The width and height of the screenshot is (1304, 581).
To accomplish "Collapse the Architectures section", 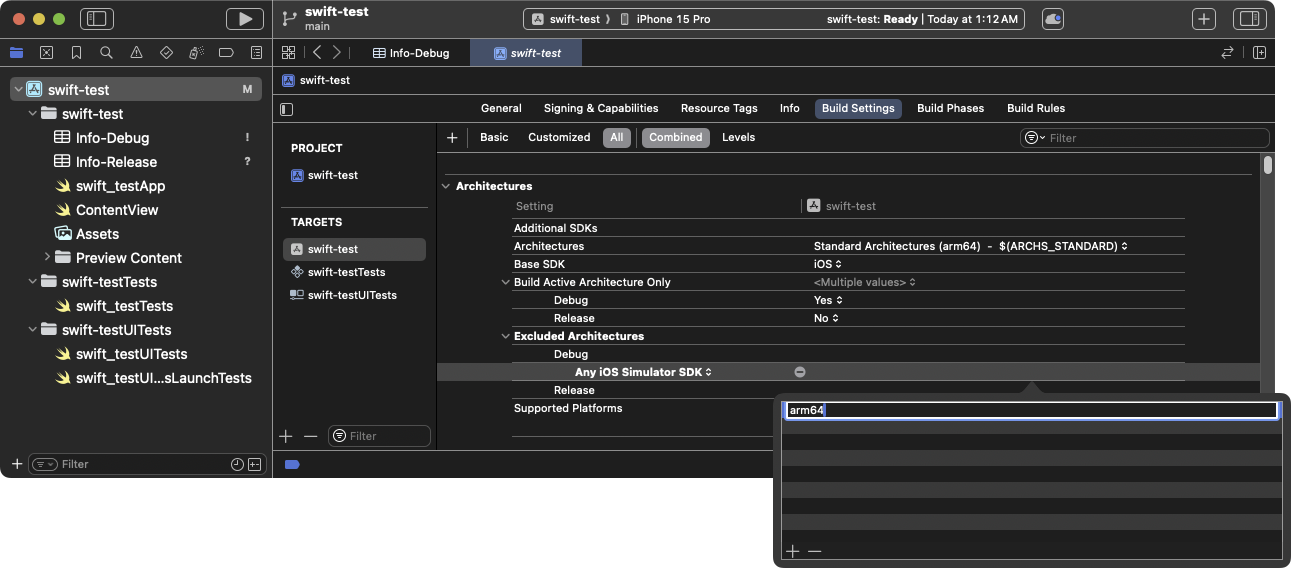I will 446,186.
